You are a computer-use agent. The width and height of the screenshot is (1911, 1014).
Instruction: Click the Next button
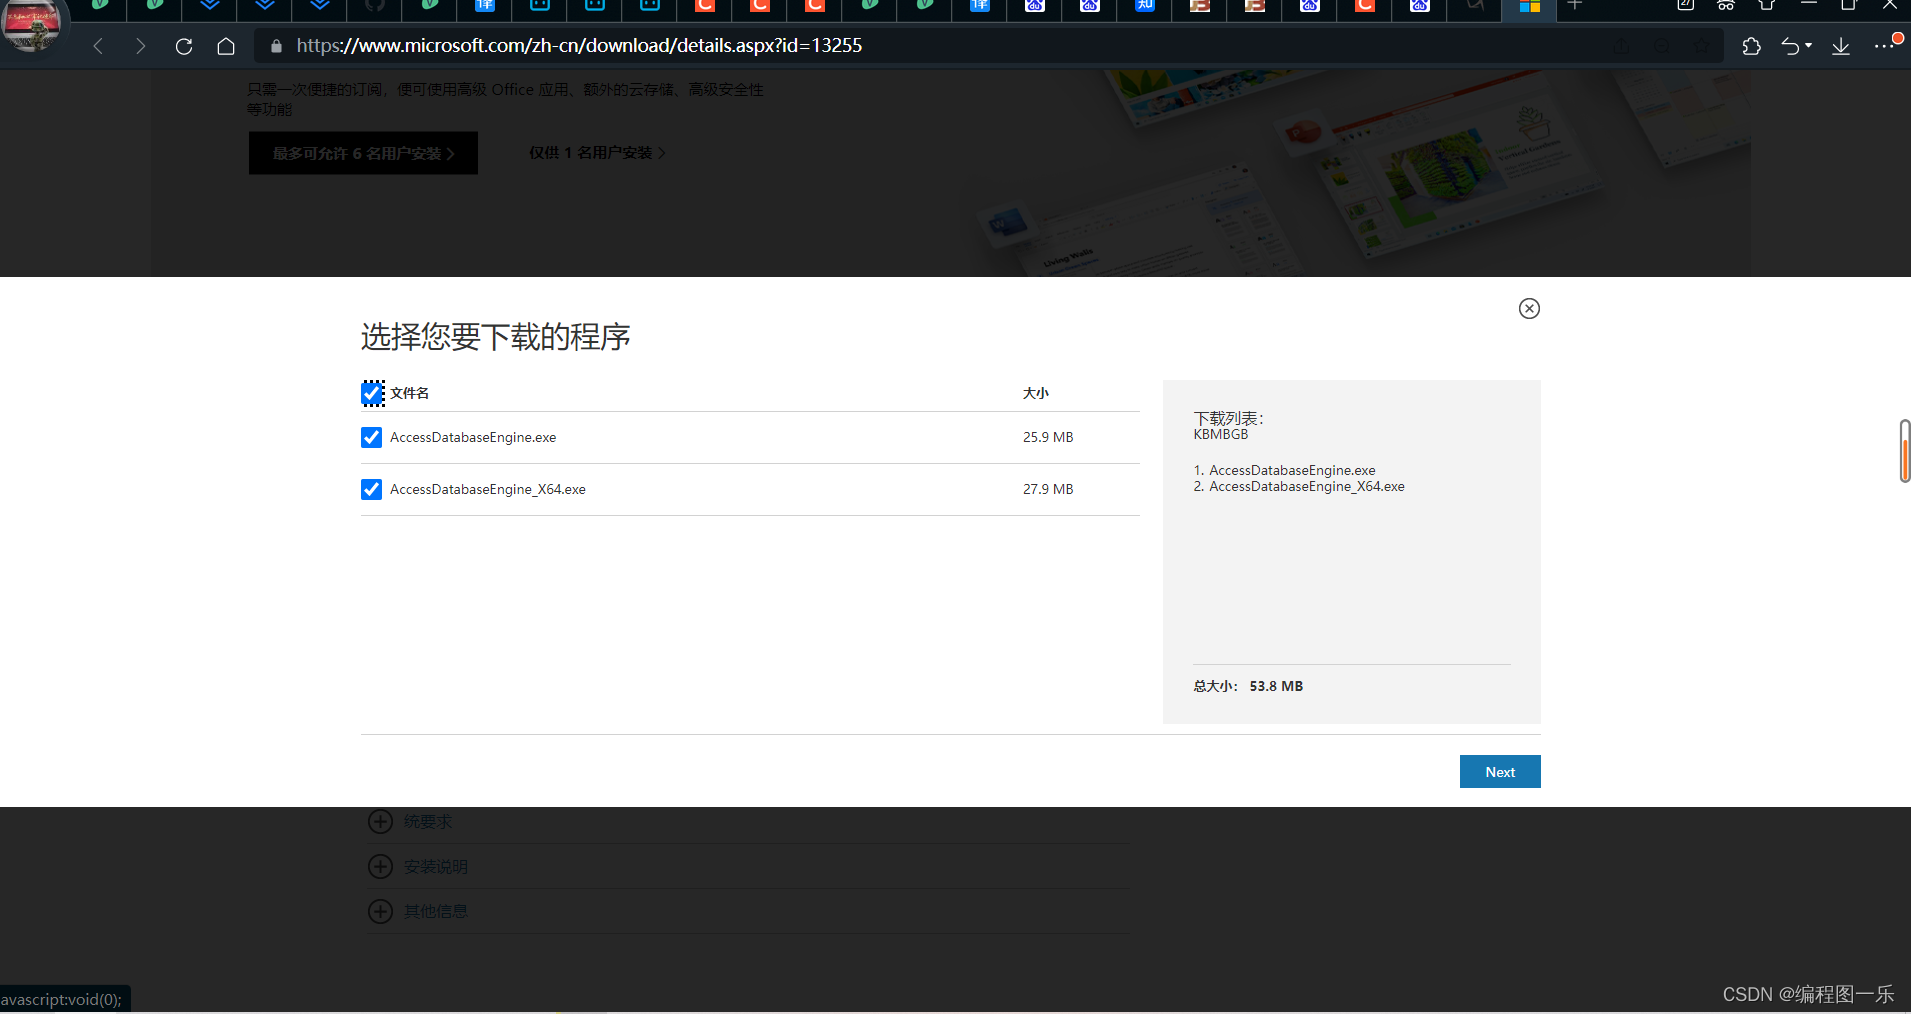1500,771
